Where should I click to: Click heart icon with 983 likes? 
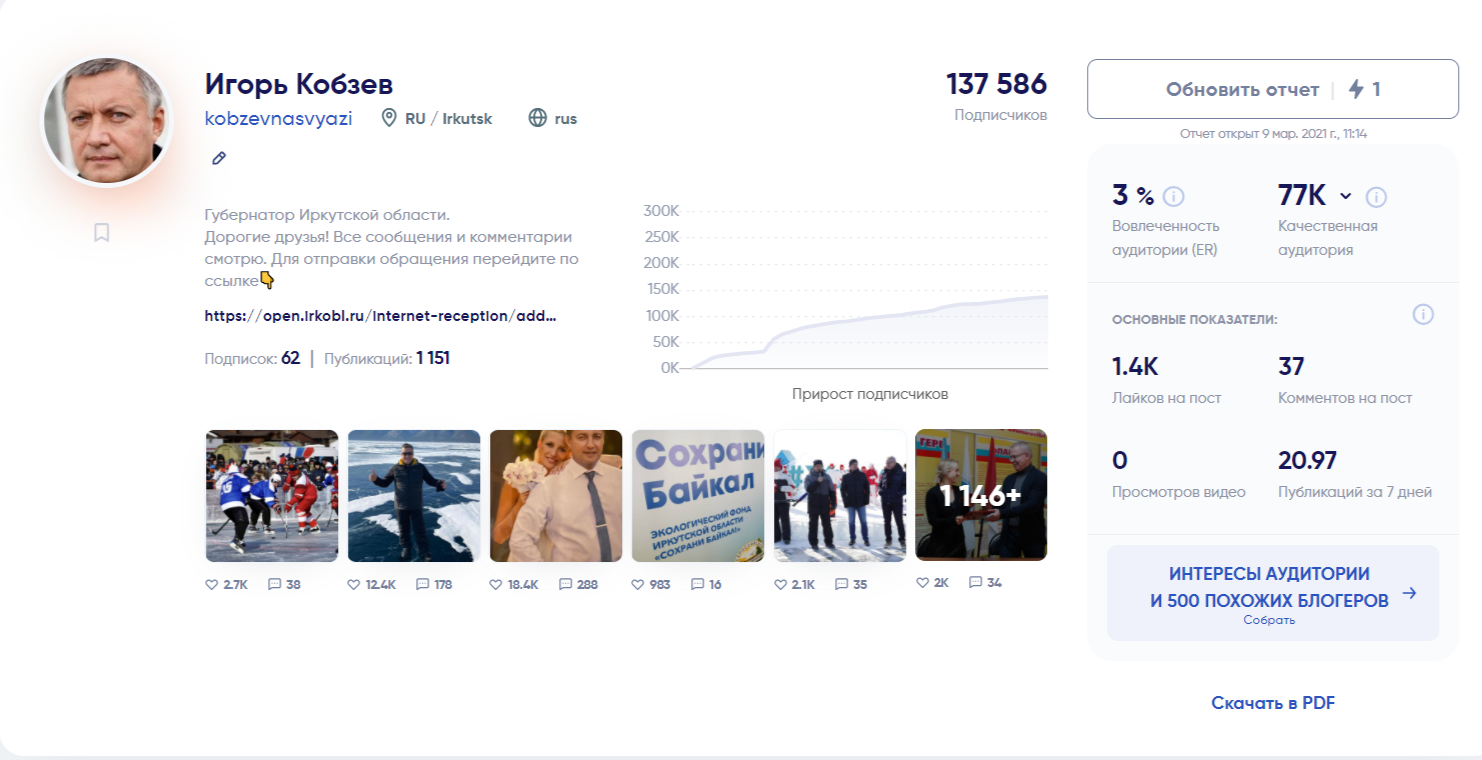pos(638,584)
